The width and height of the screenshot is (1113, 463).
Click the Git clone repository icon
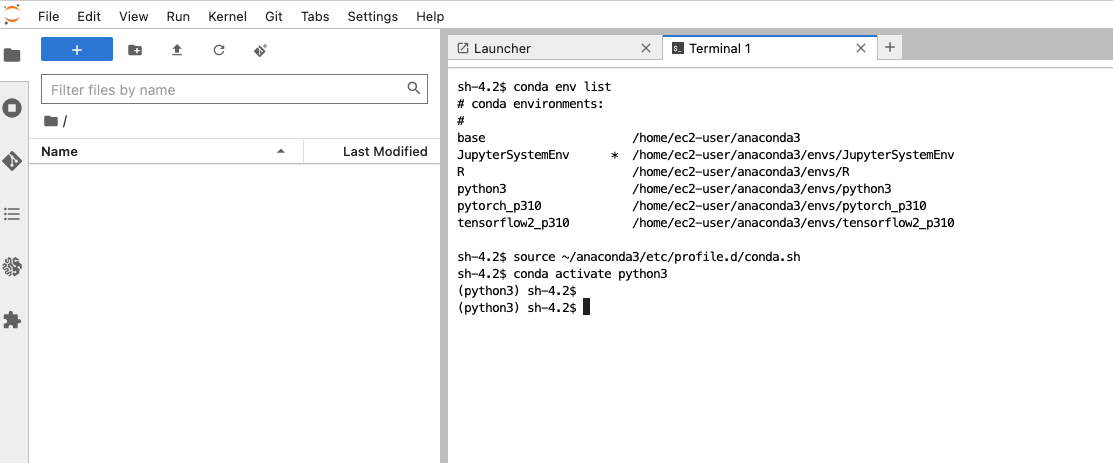tap(261, 50)
